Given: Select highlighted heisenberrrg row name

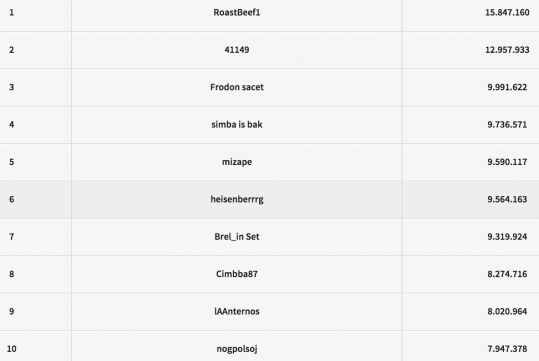Looking at the screenshot, I should 236,199.
